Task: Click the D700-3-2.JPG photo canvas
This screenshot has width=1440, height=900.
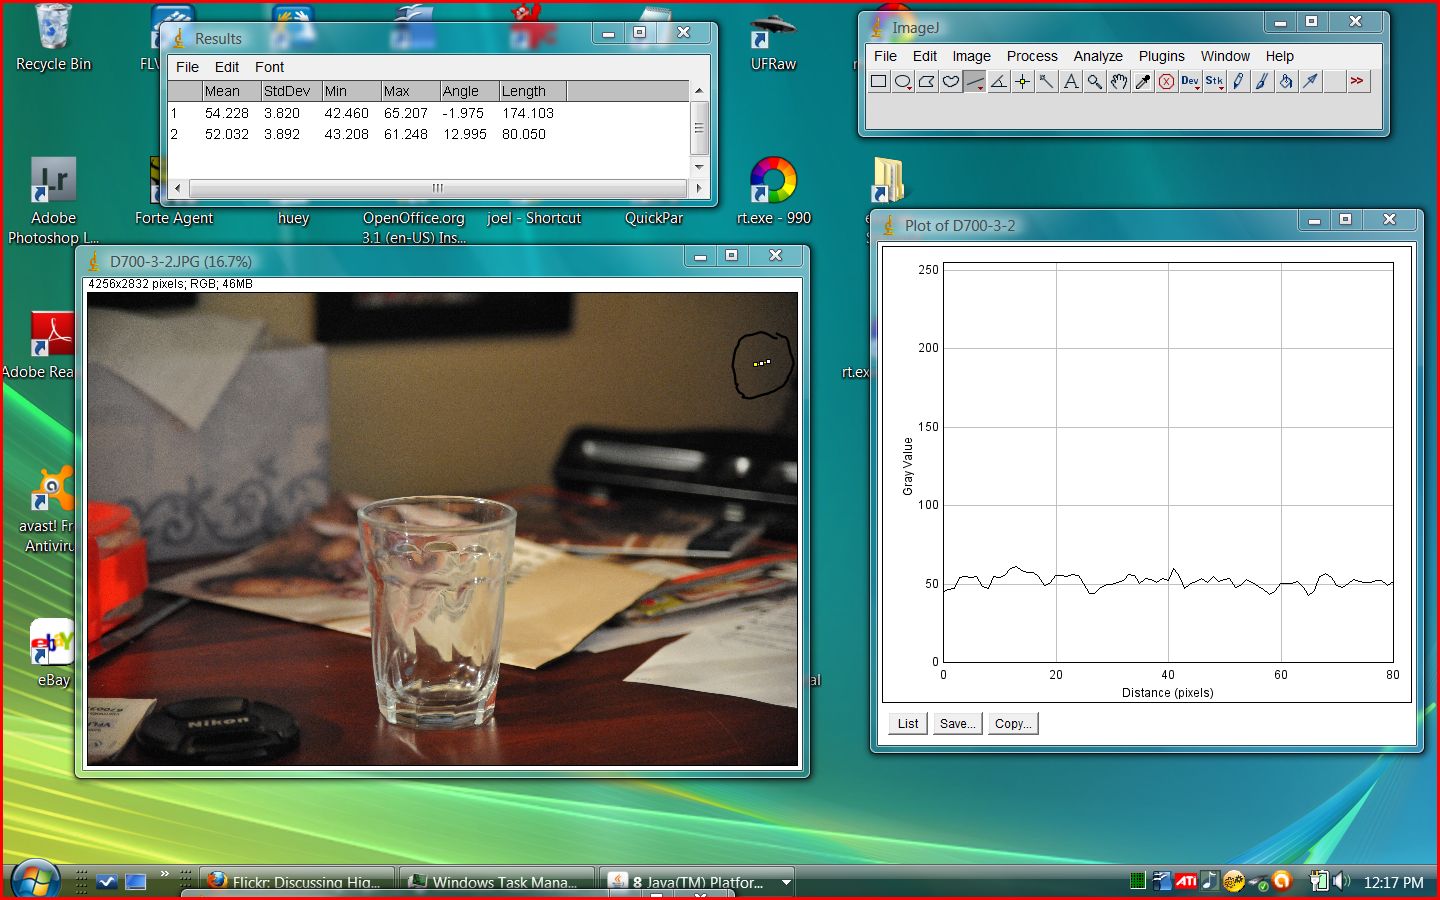Action: 443,529
